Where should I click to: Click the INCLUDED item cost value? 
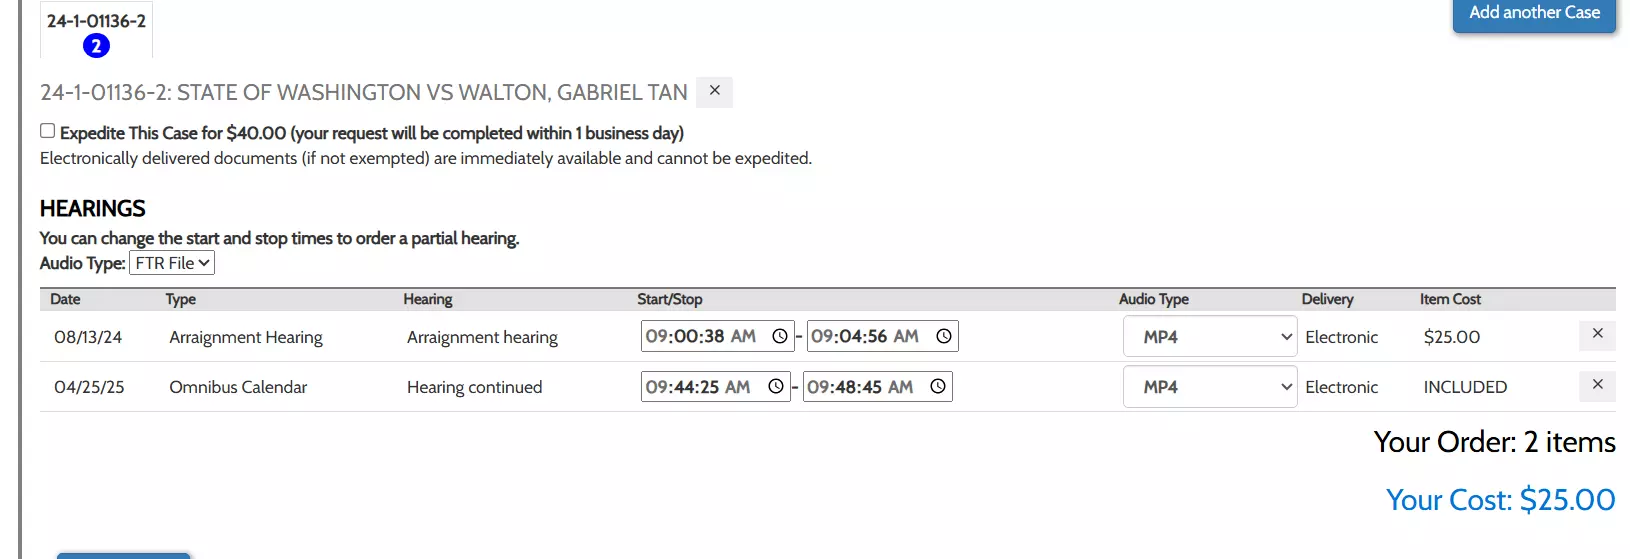(1465, 387)
